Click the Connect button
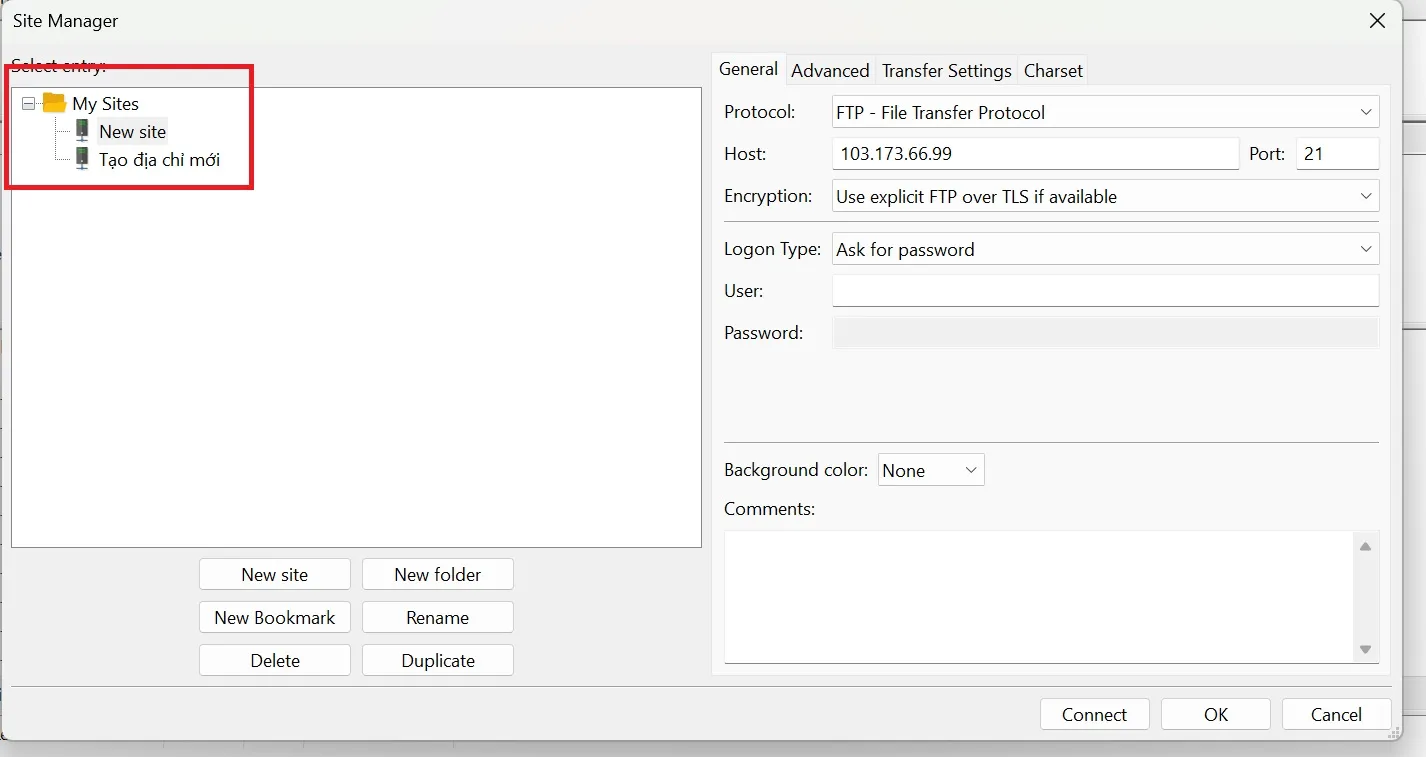The image size is (1426, 757). point(1094,714)
